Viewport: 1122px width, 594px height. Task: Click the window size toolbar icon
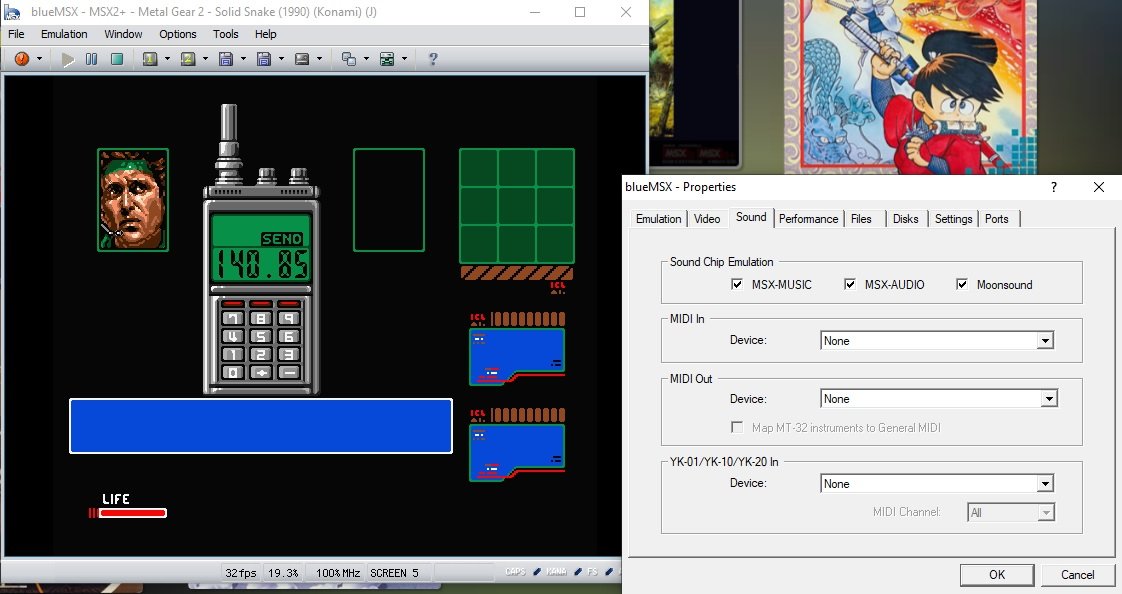348,59
